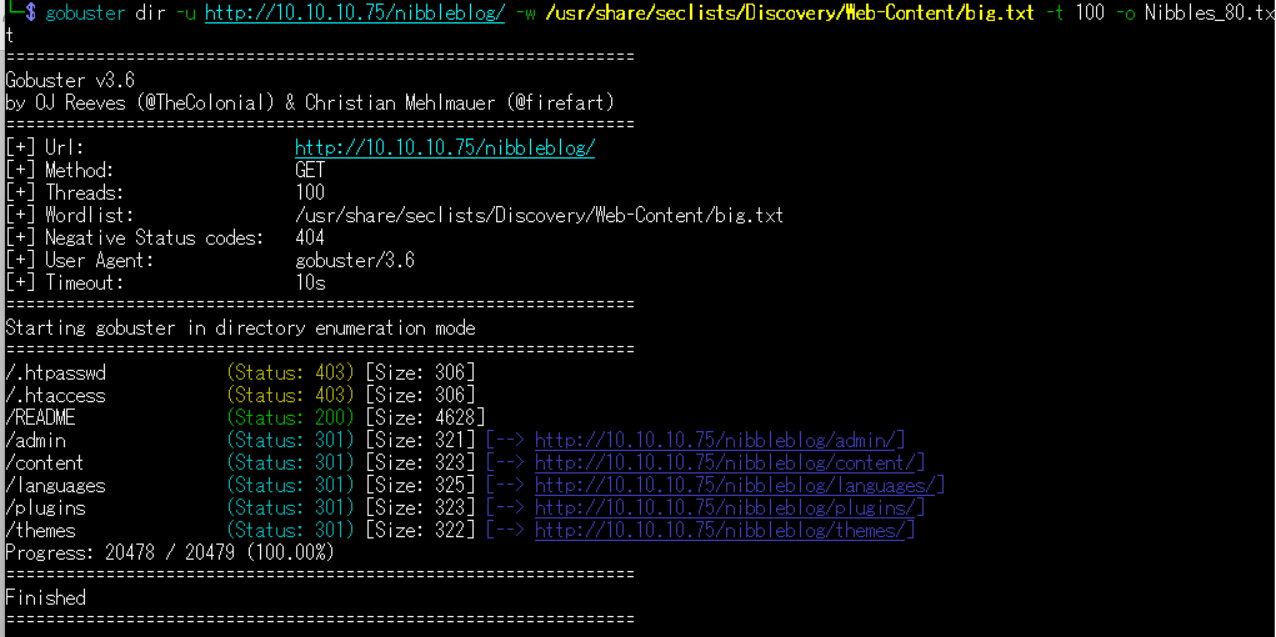Viewport: 1276px width, 637px height.
Task: Click the Progress 20478 / 20479 line
Action: 169,553
